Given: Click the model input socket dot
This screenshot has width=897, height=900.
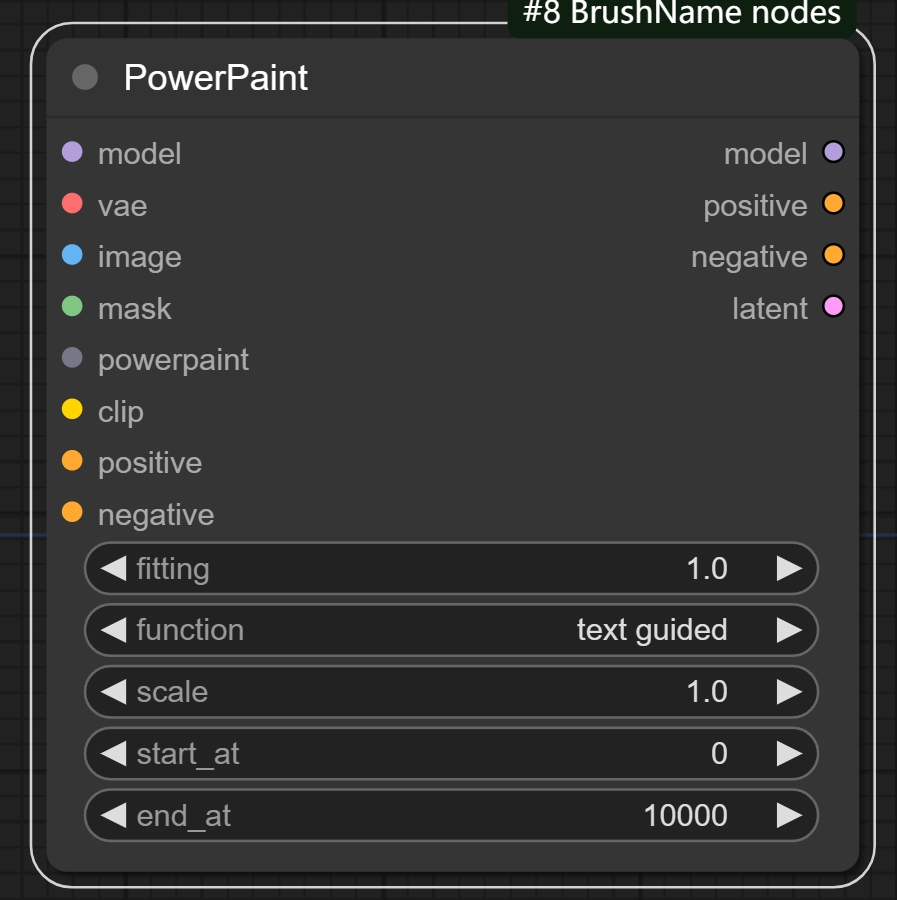Looking at the screenshot, I should tap(72, 153).
